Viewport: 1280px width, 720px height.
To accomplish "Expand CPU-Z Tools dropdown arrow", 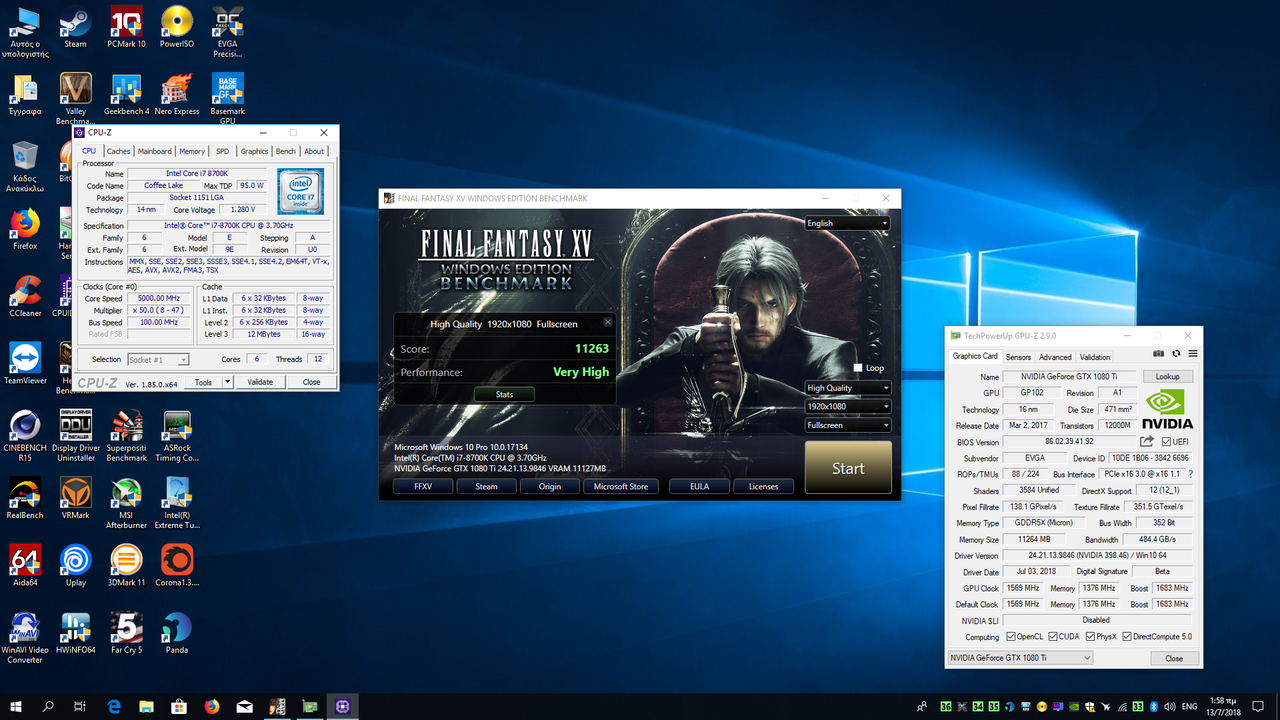I will [x=227, y=382].
